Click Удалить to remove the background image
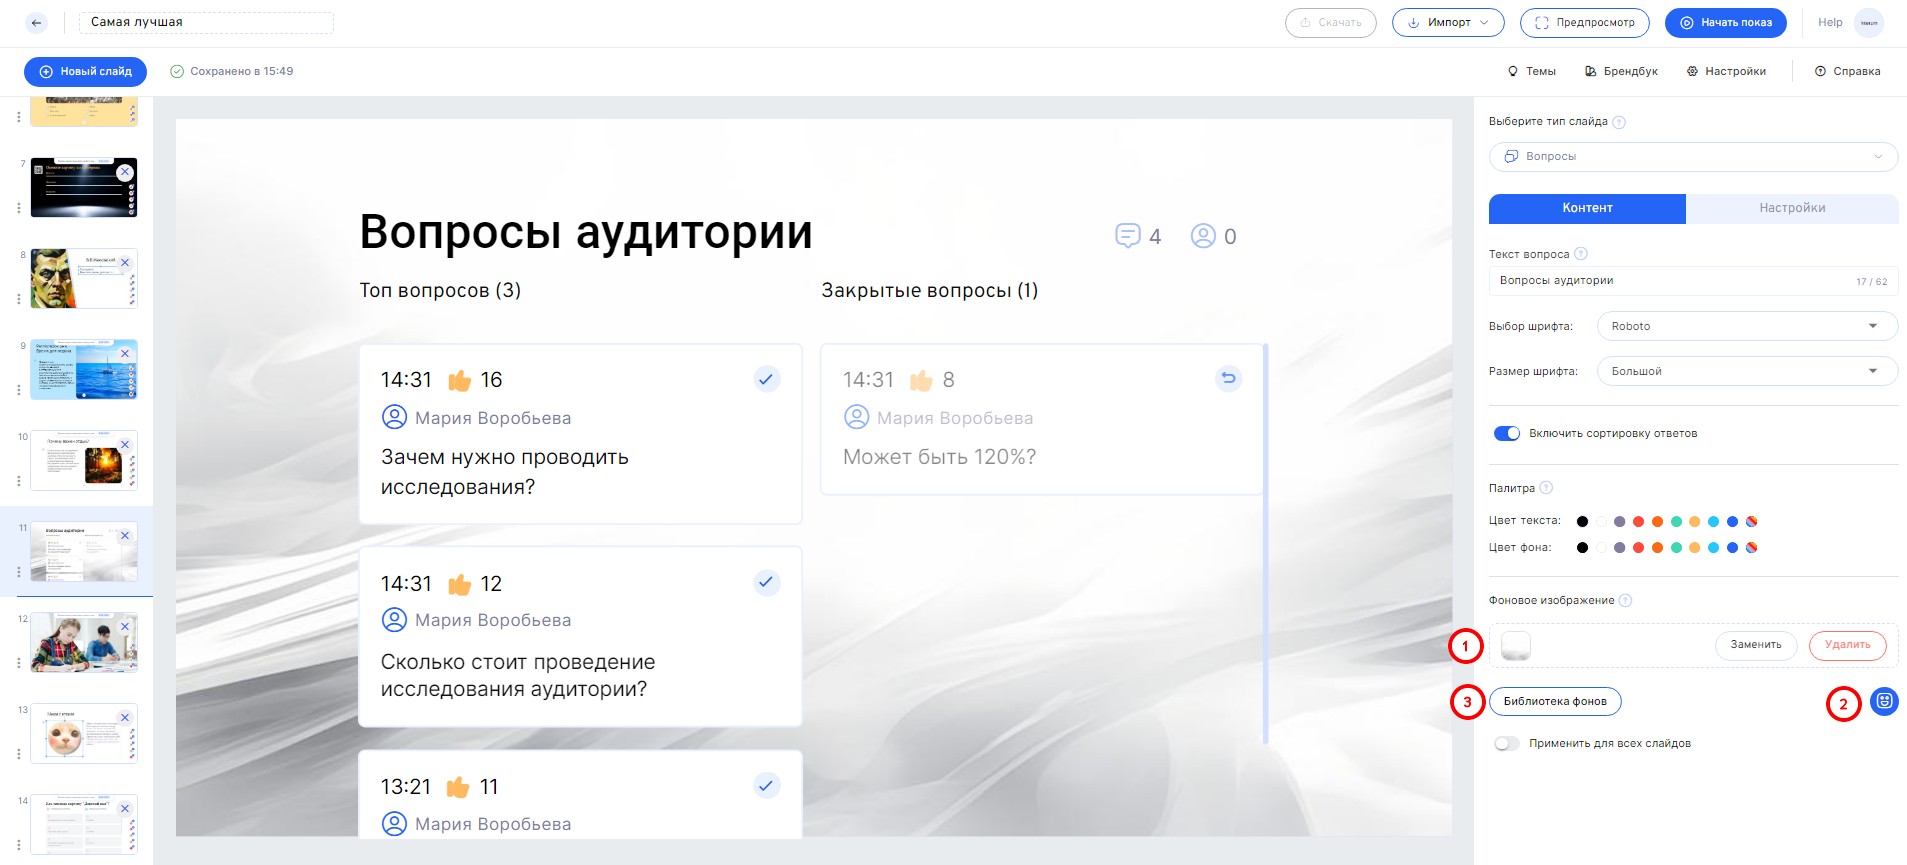Screen dimensions: 1907x865 pos(1847,645)
